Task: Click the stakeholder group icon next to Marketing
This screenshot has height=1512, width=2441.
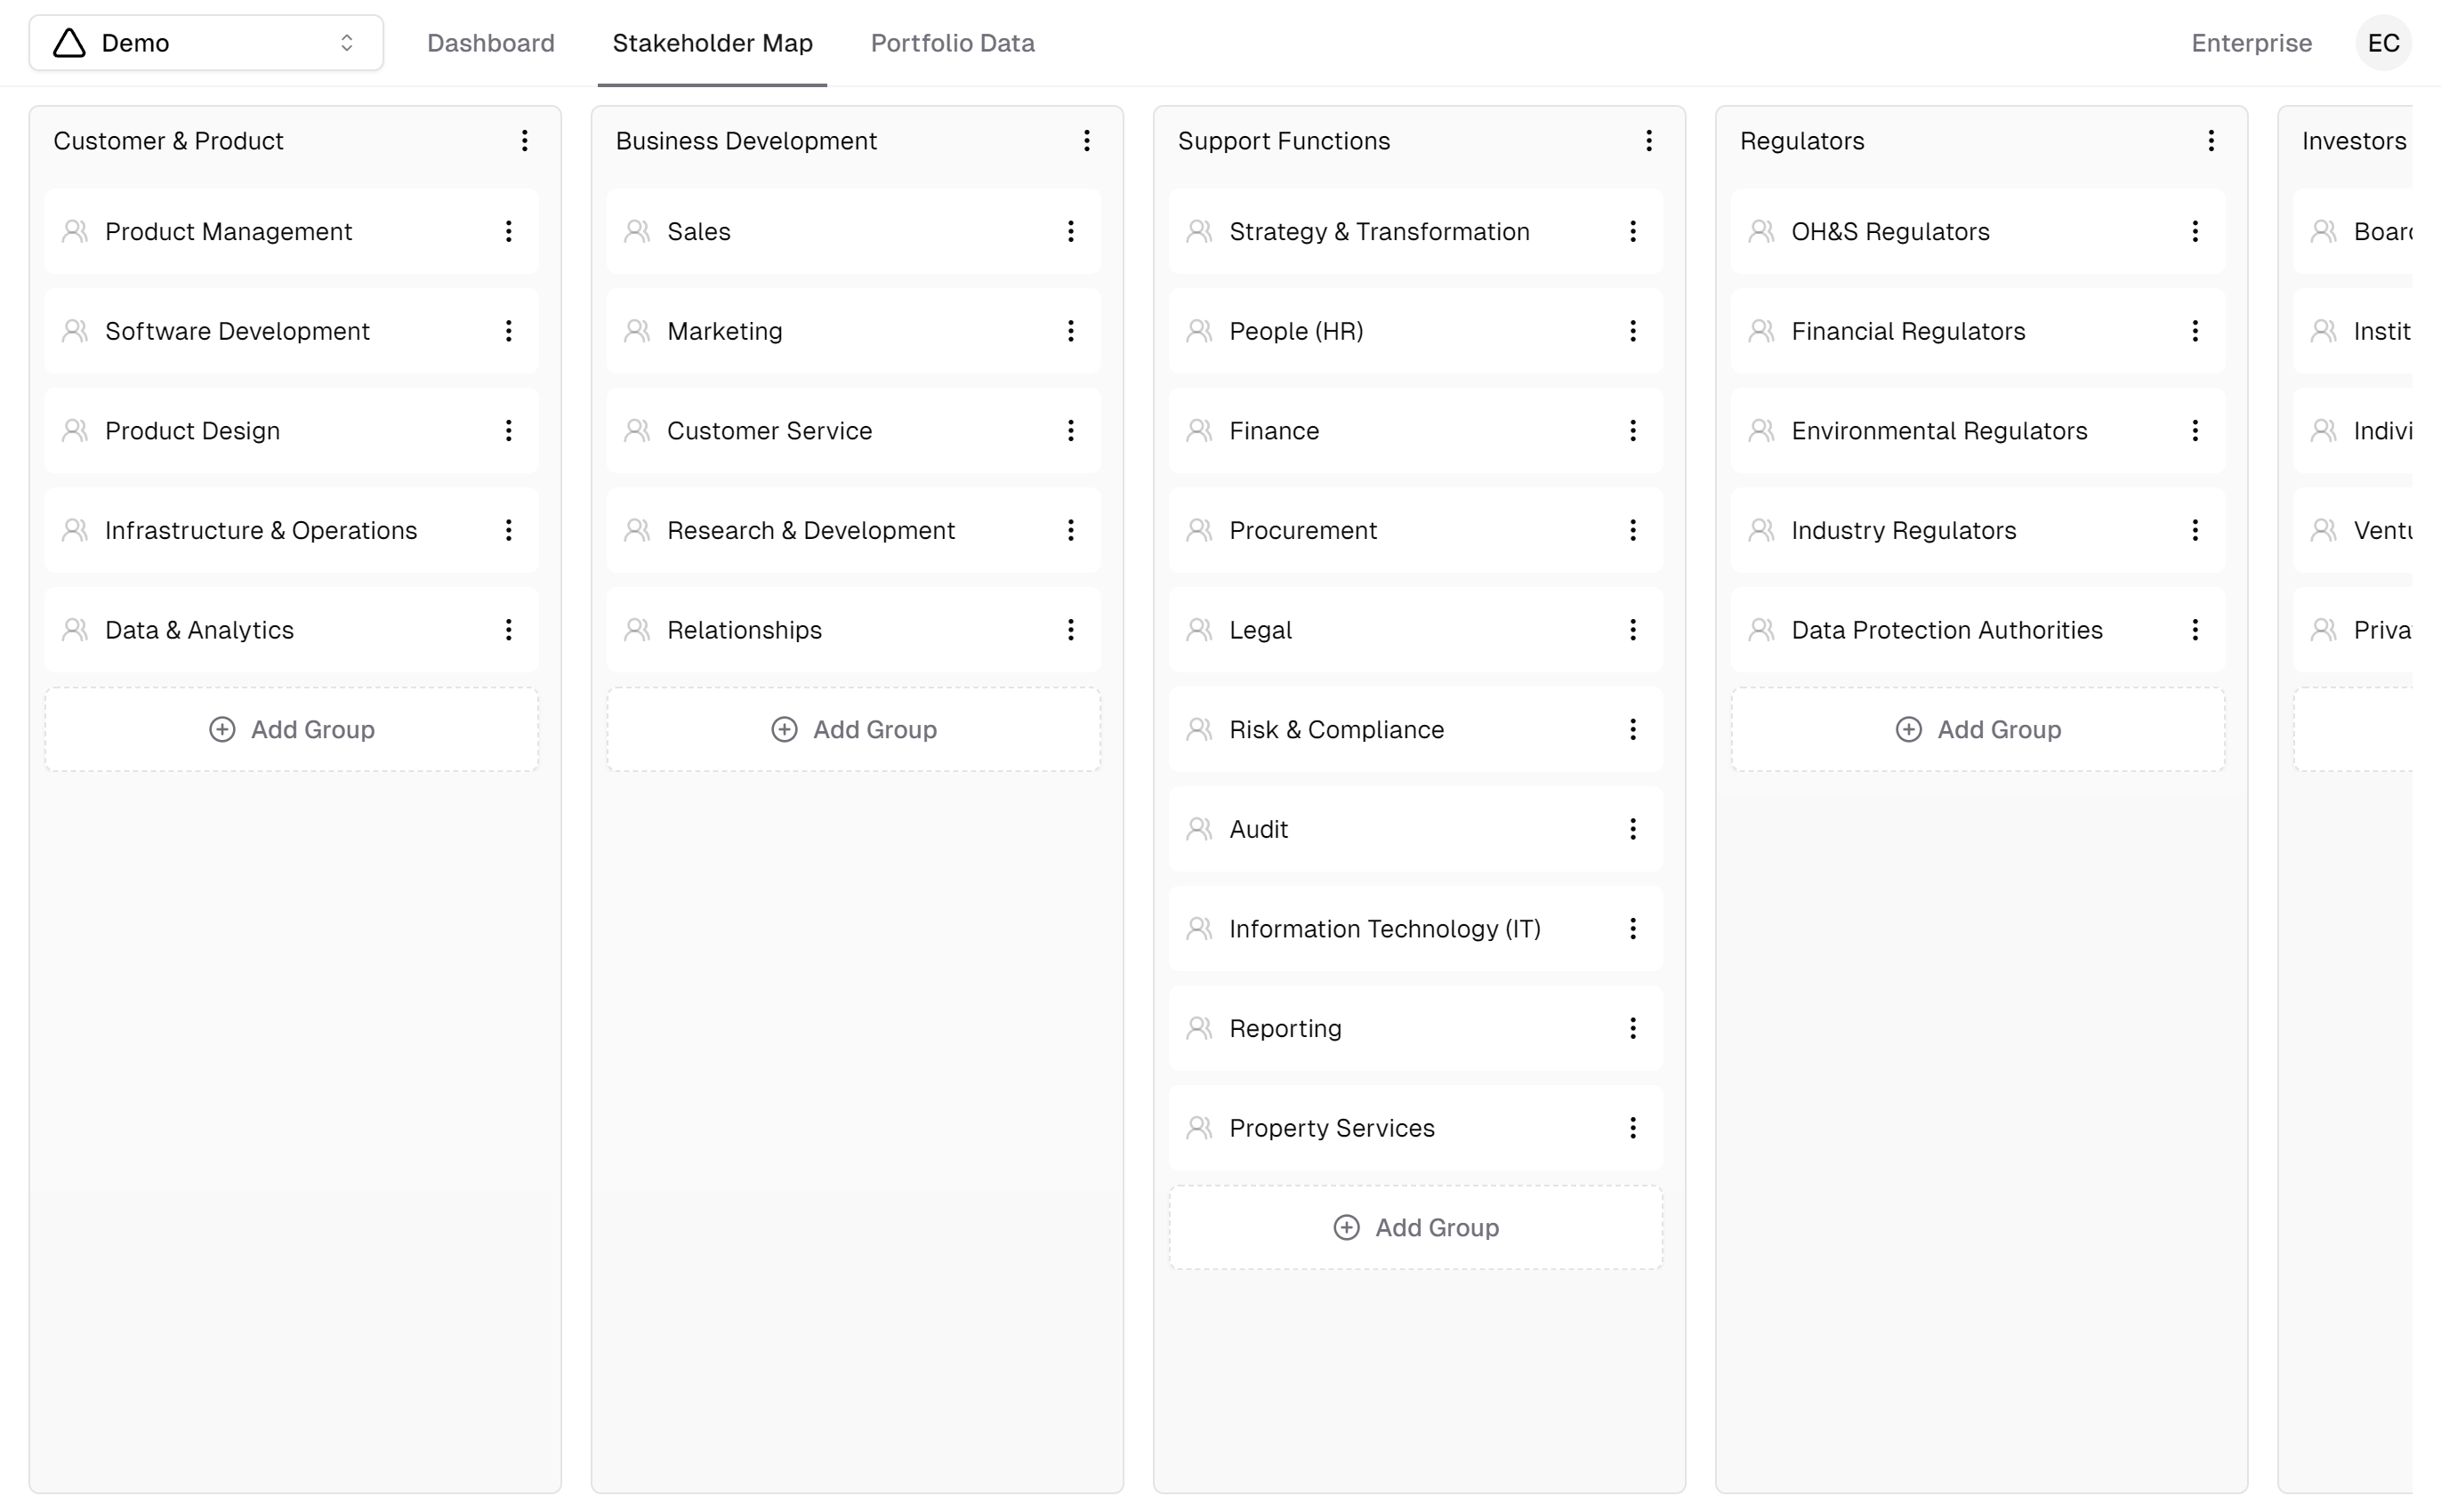Action: click(638, 330)
